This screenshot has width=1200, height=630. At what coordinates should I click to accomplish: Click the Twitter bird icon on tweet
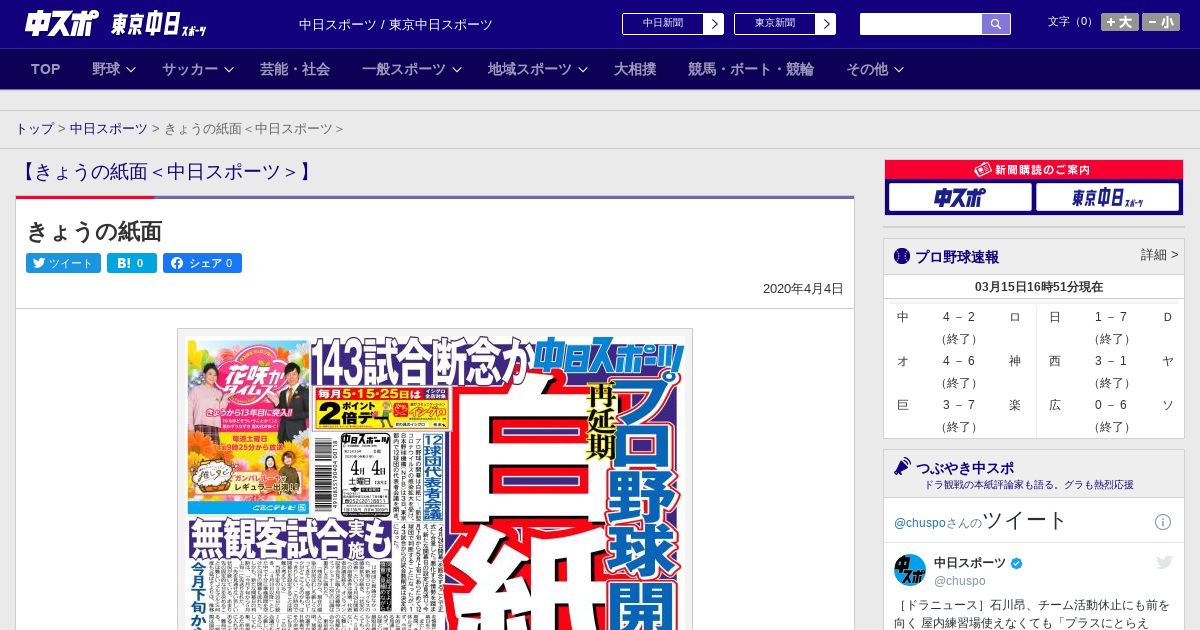(1164, 563)
